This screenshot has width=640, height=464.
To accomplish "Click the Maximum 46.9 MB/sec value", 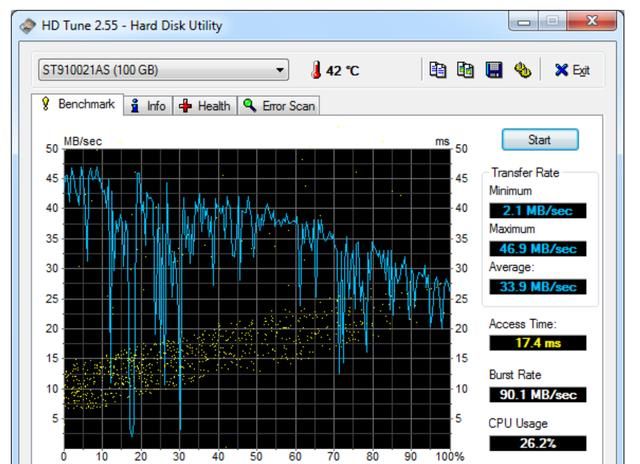I will [x=537, y=249].
